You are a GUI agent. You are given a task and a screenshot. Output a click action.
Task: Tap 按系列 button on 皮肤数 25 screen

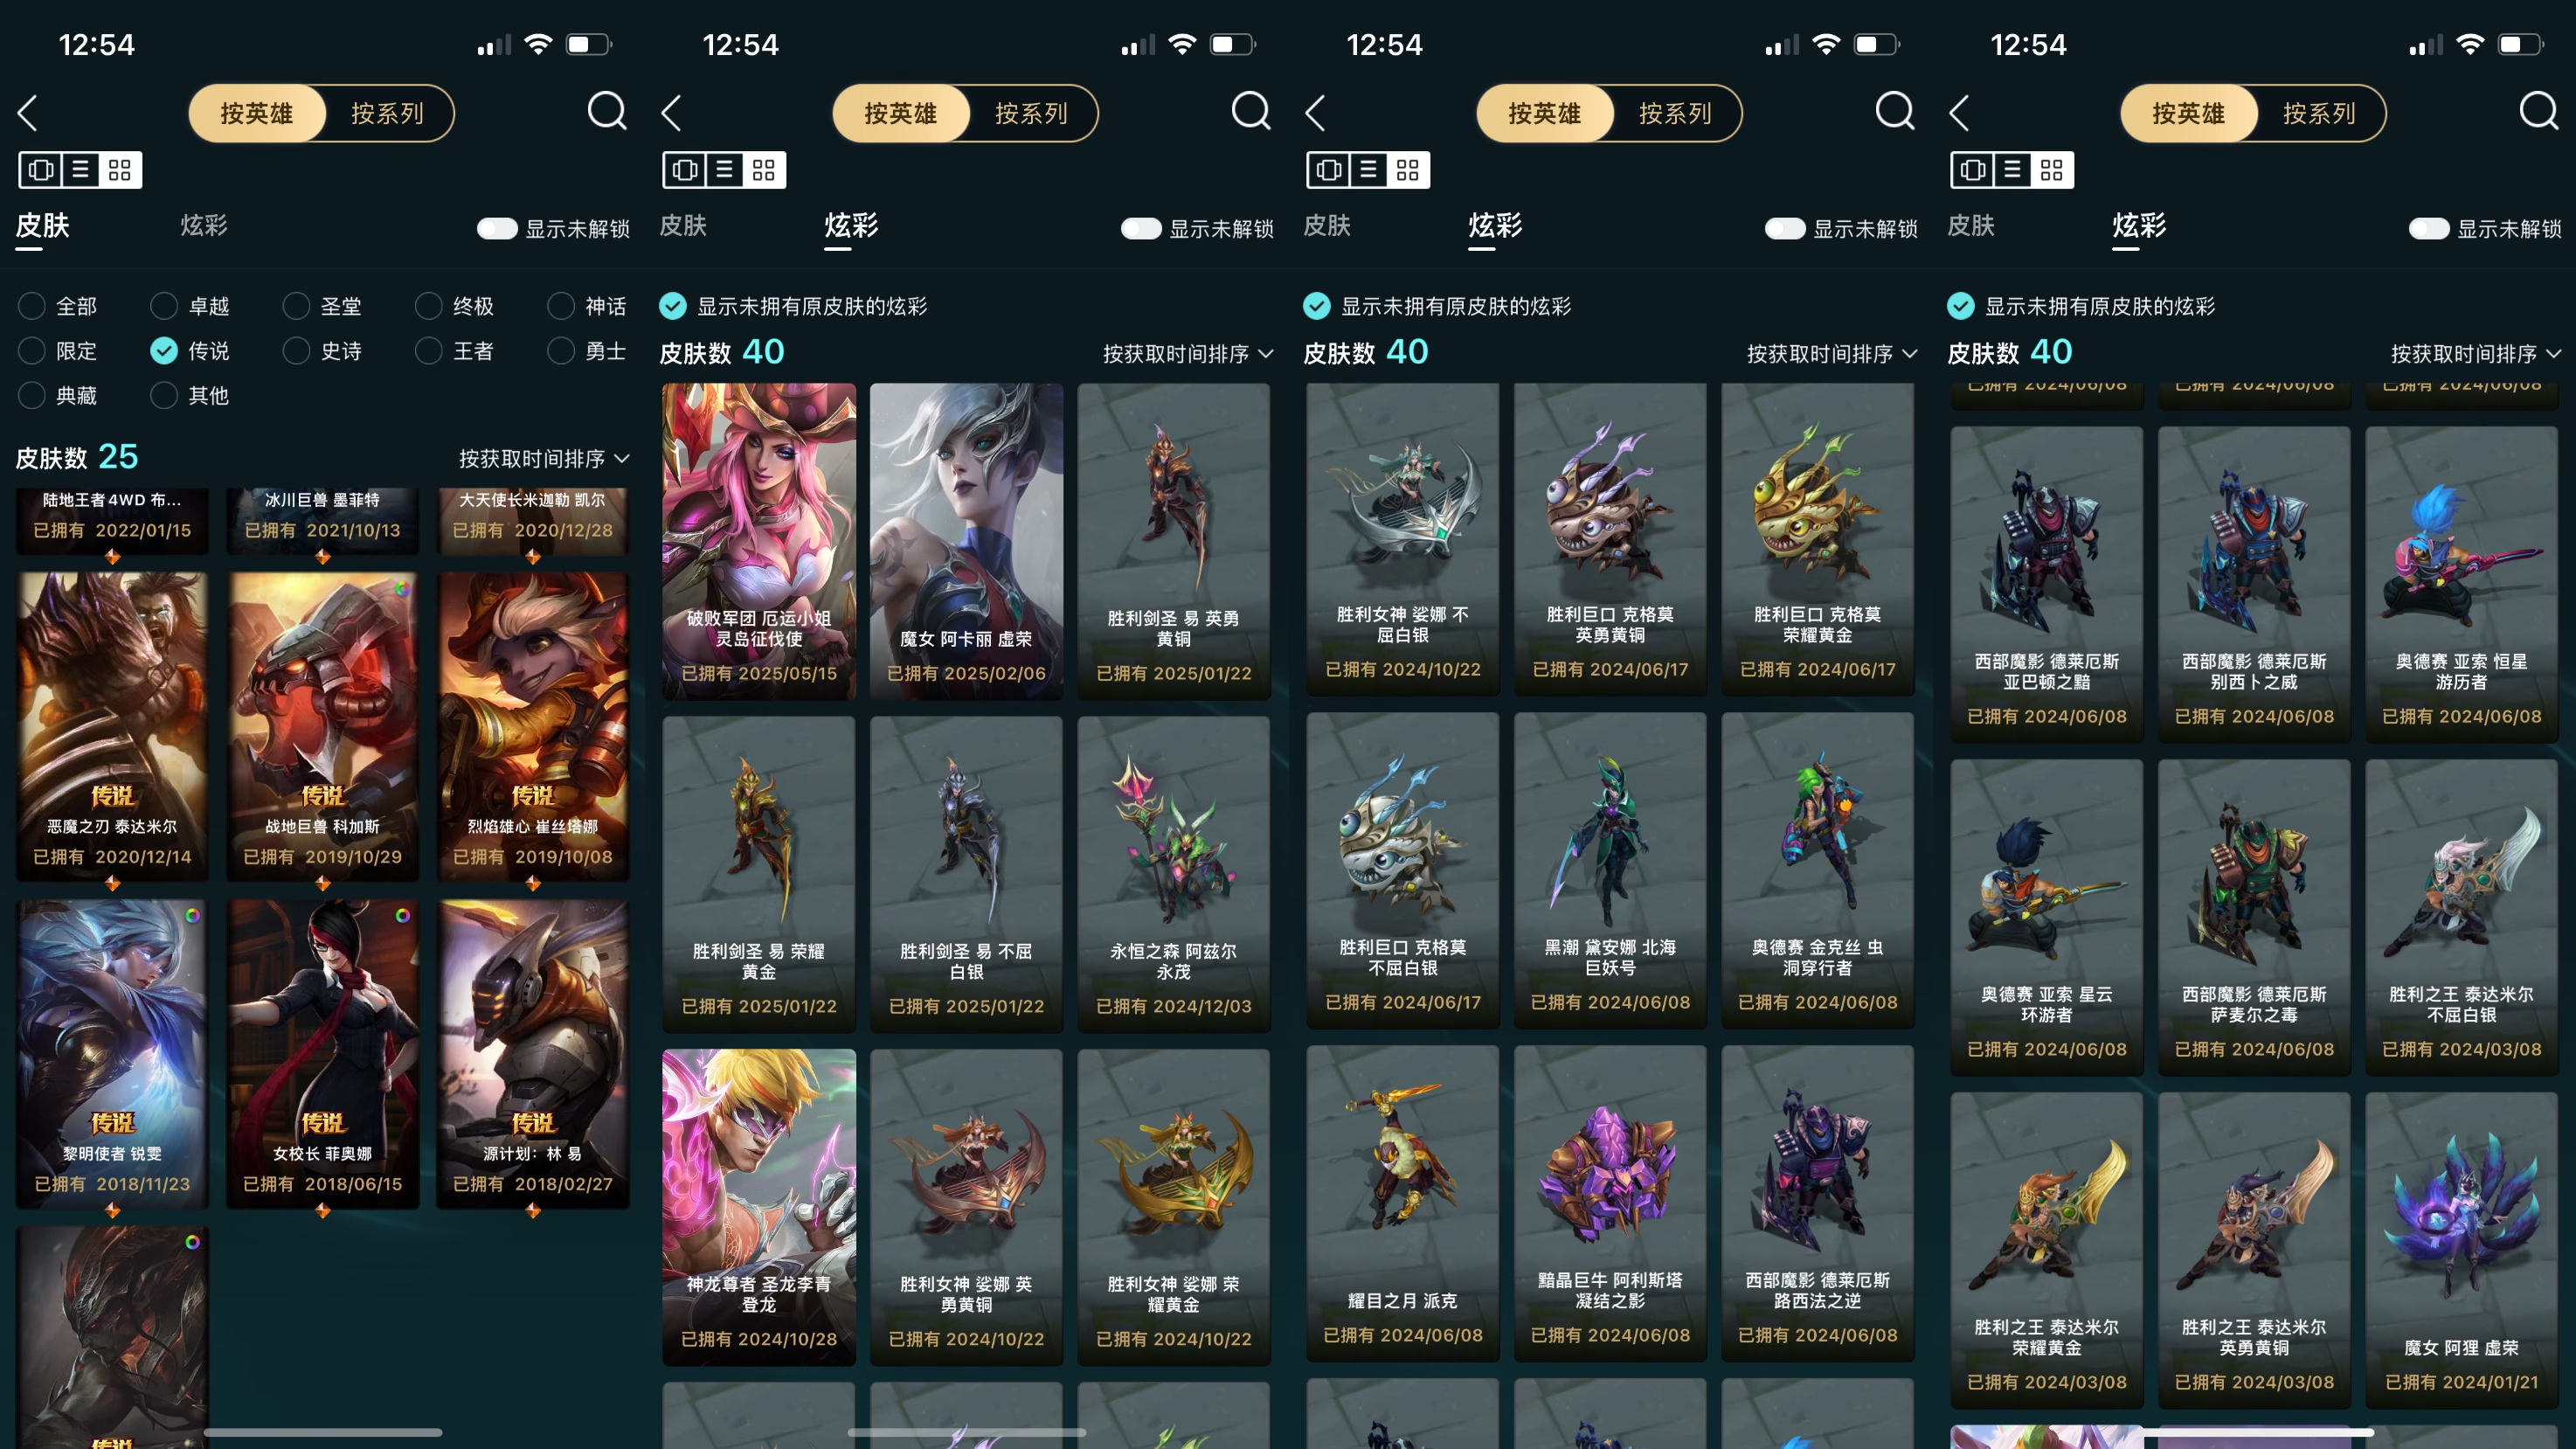coord(388,113)
